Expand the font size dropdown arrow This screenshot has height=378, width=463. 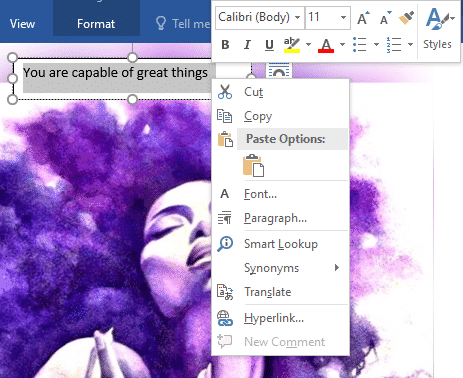343,17
